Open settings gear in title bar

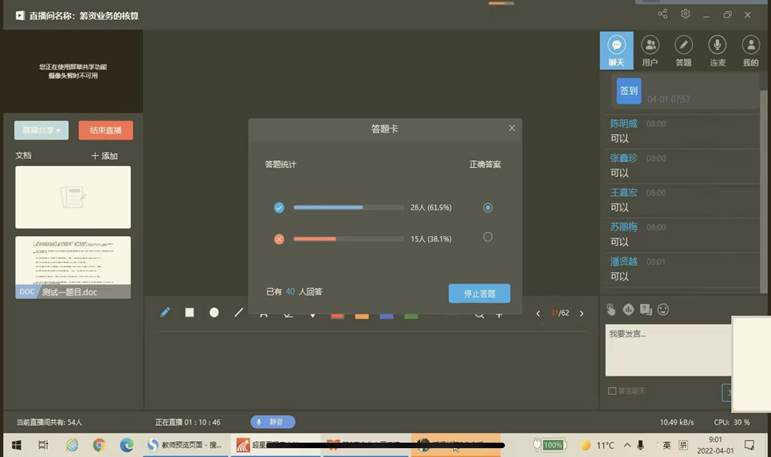[686, 14]
